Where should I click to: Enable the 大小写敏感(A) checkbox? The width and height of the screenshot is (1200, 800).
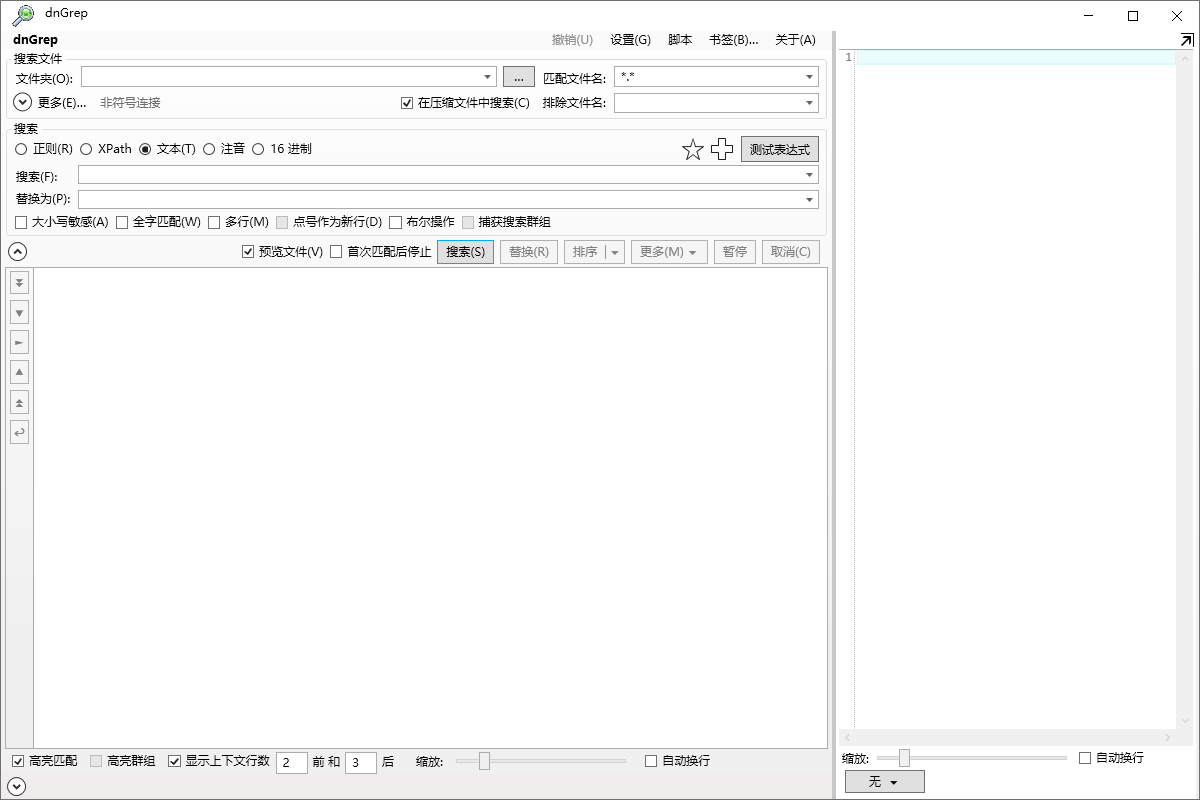click(21, 222)
